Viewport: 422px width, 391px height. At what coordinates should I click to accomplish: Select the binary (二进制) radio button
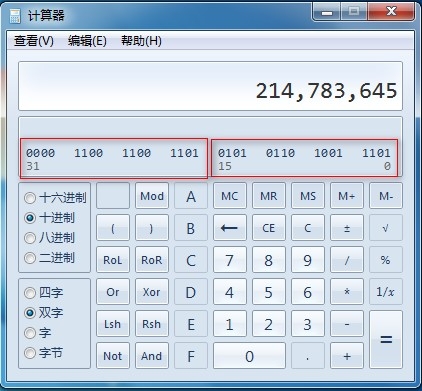(x=30, y=258)
